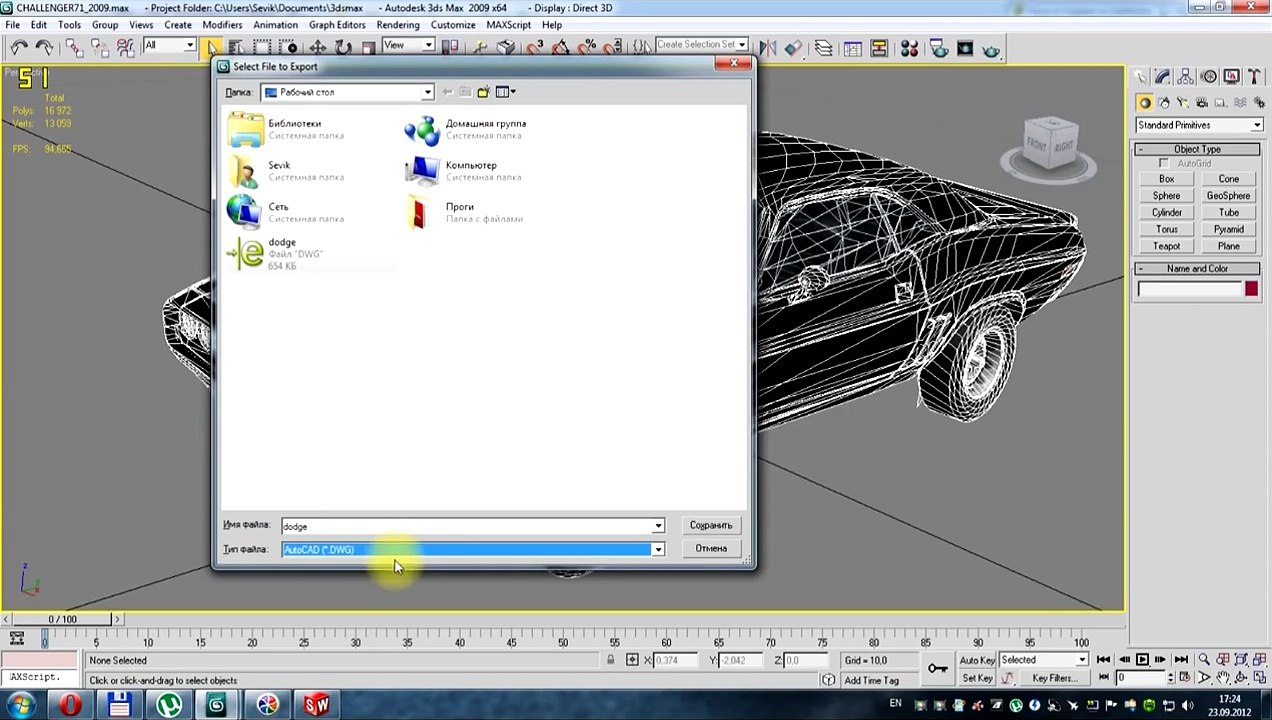
Task: Open the View Menu dropdown in dialog toolbar
Action: pos(505,92)
